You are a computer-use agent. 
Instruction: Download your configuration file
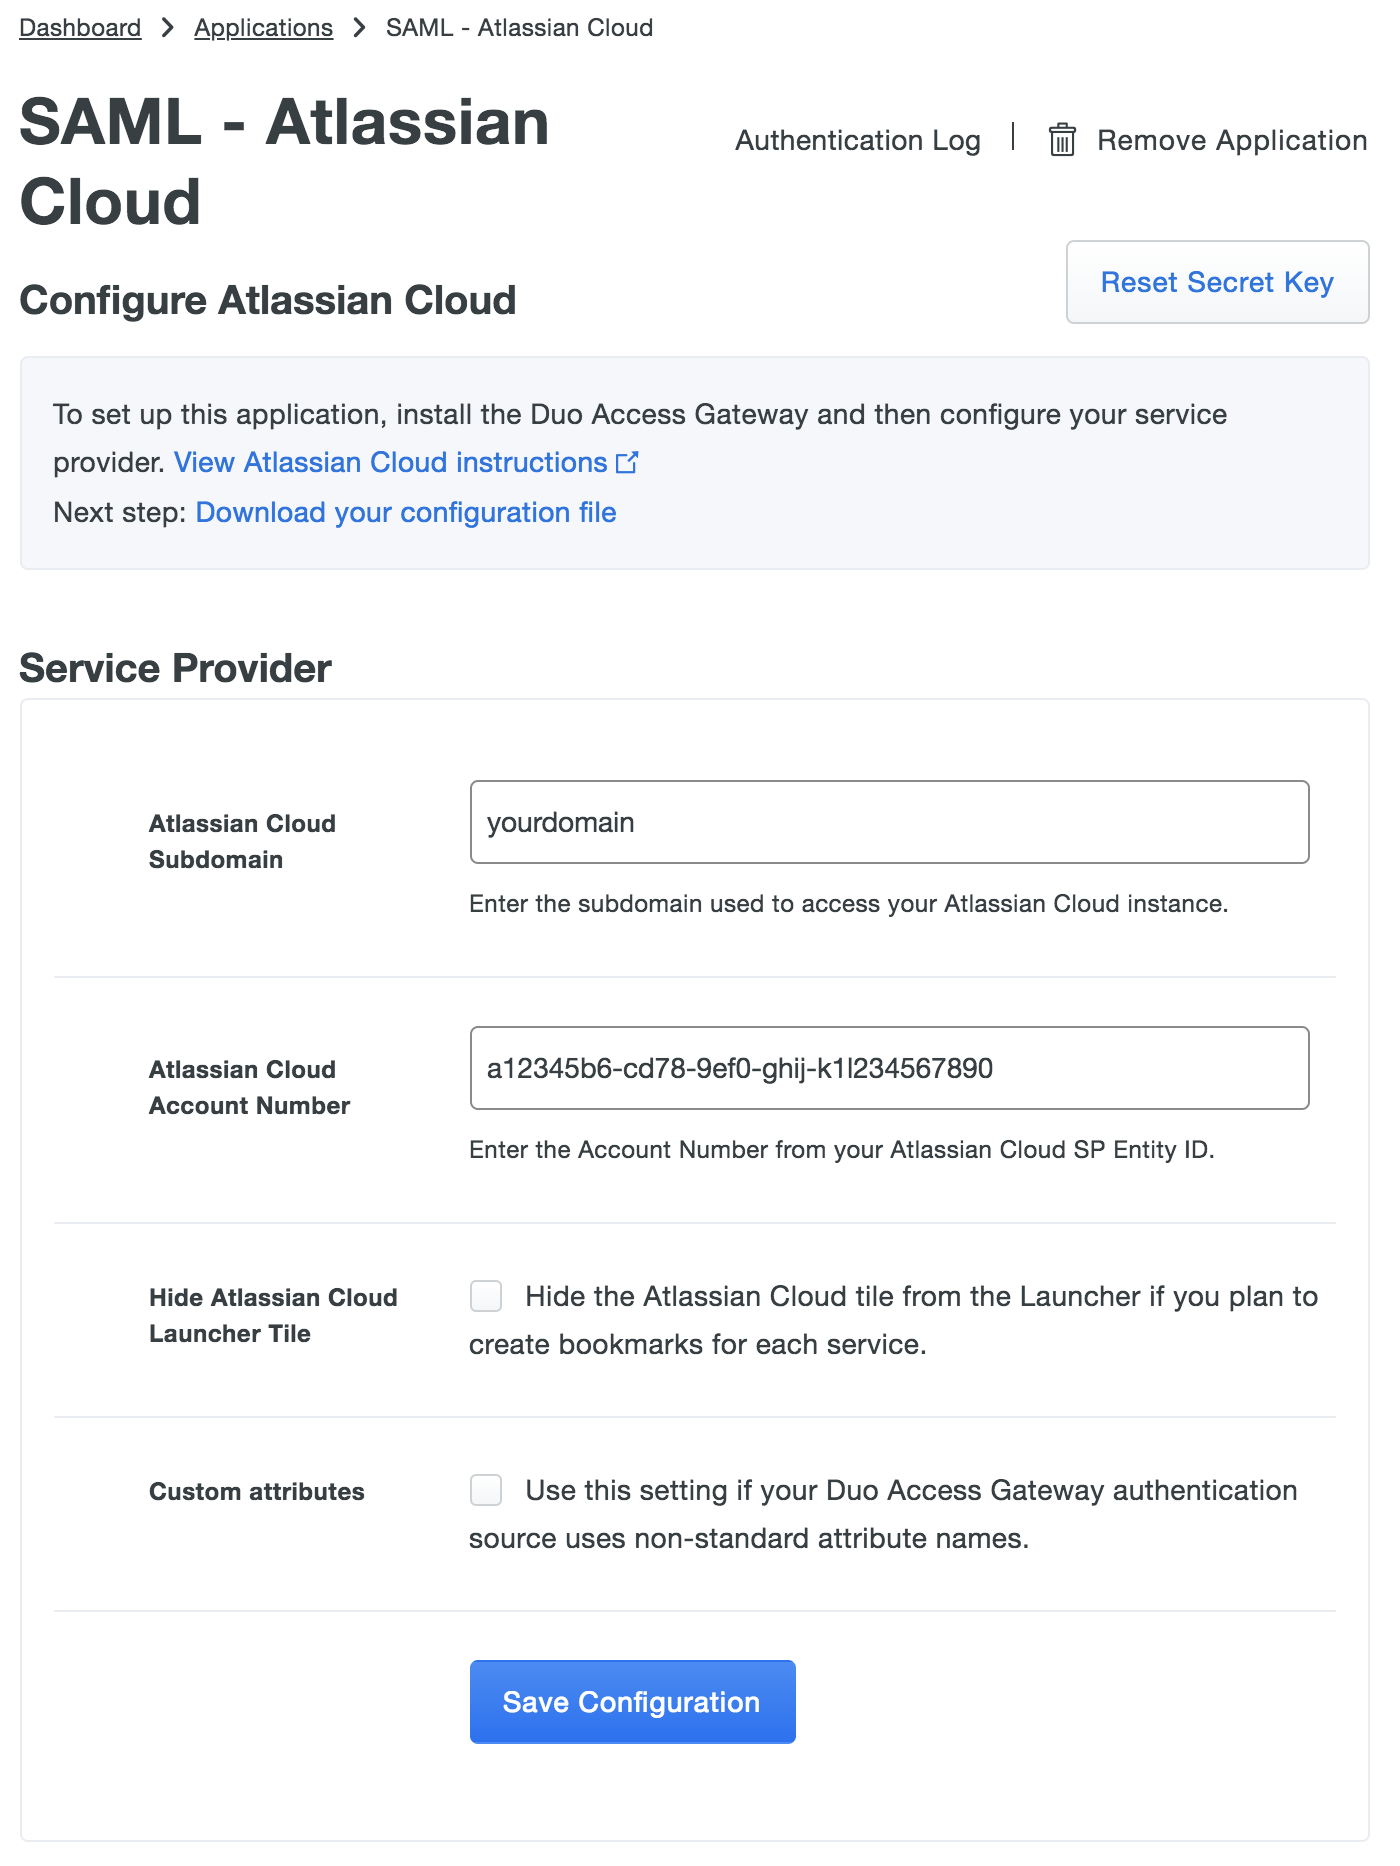[406, 512]
